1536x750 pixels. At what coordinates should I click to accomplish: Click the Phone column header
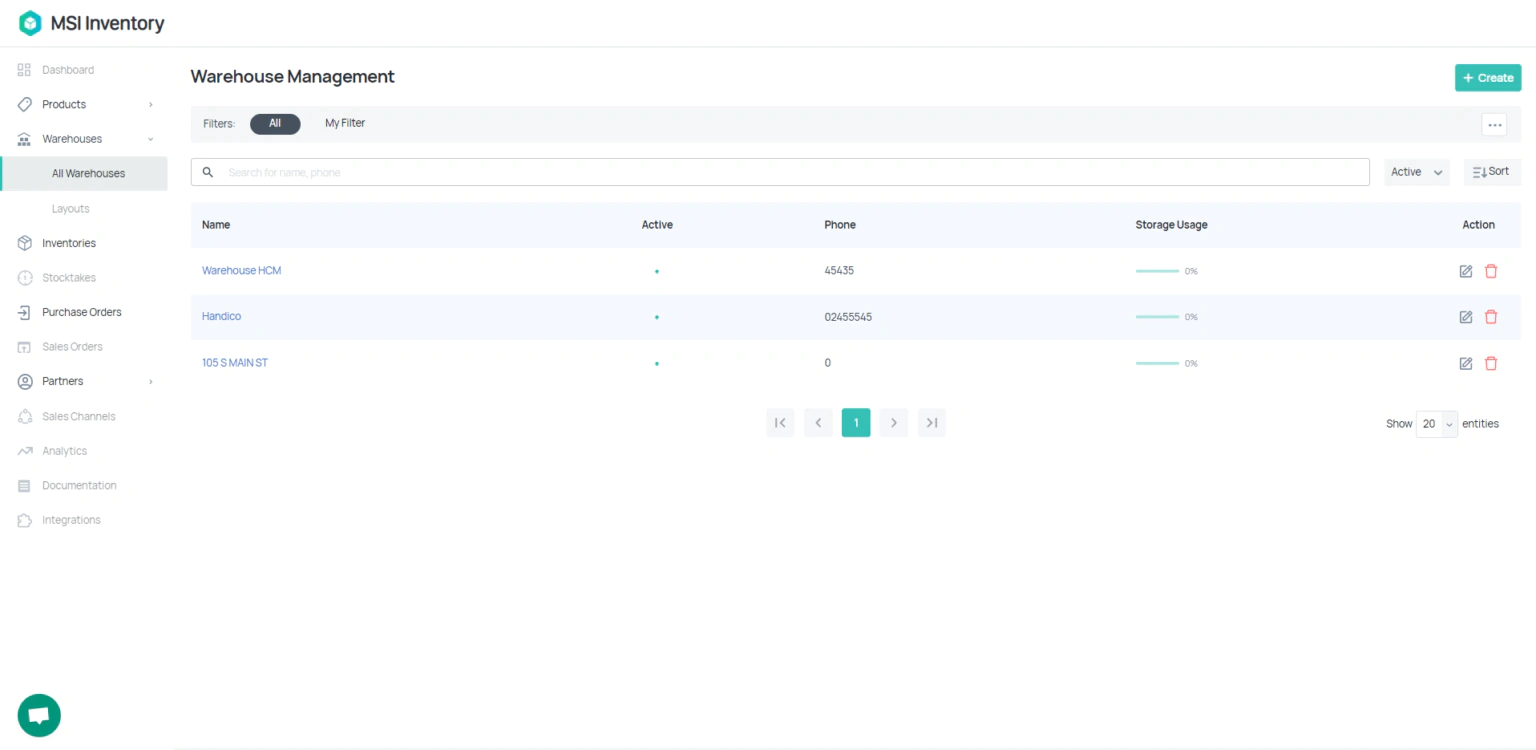[840, 225]
